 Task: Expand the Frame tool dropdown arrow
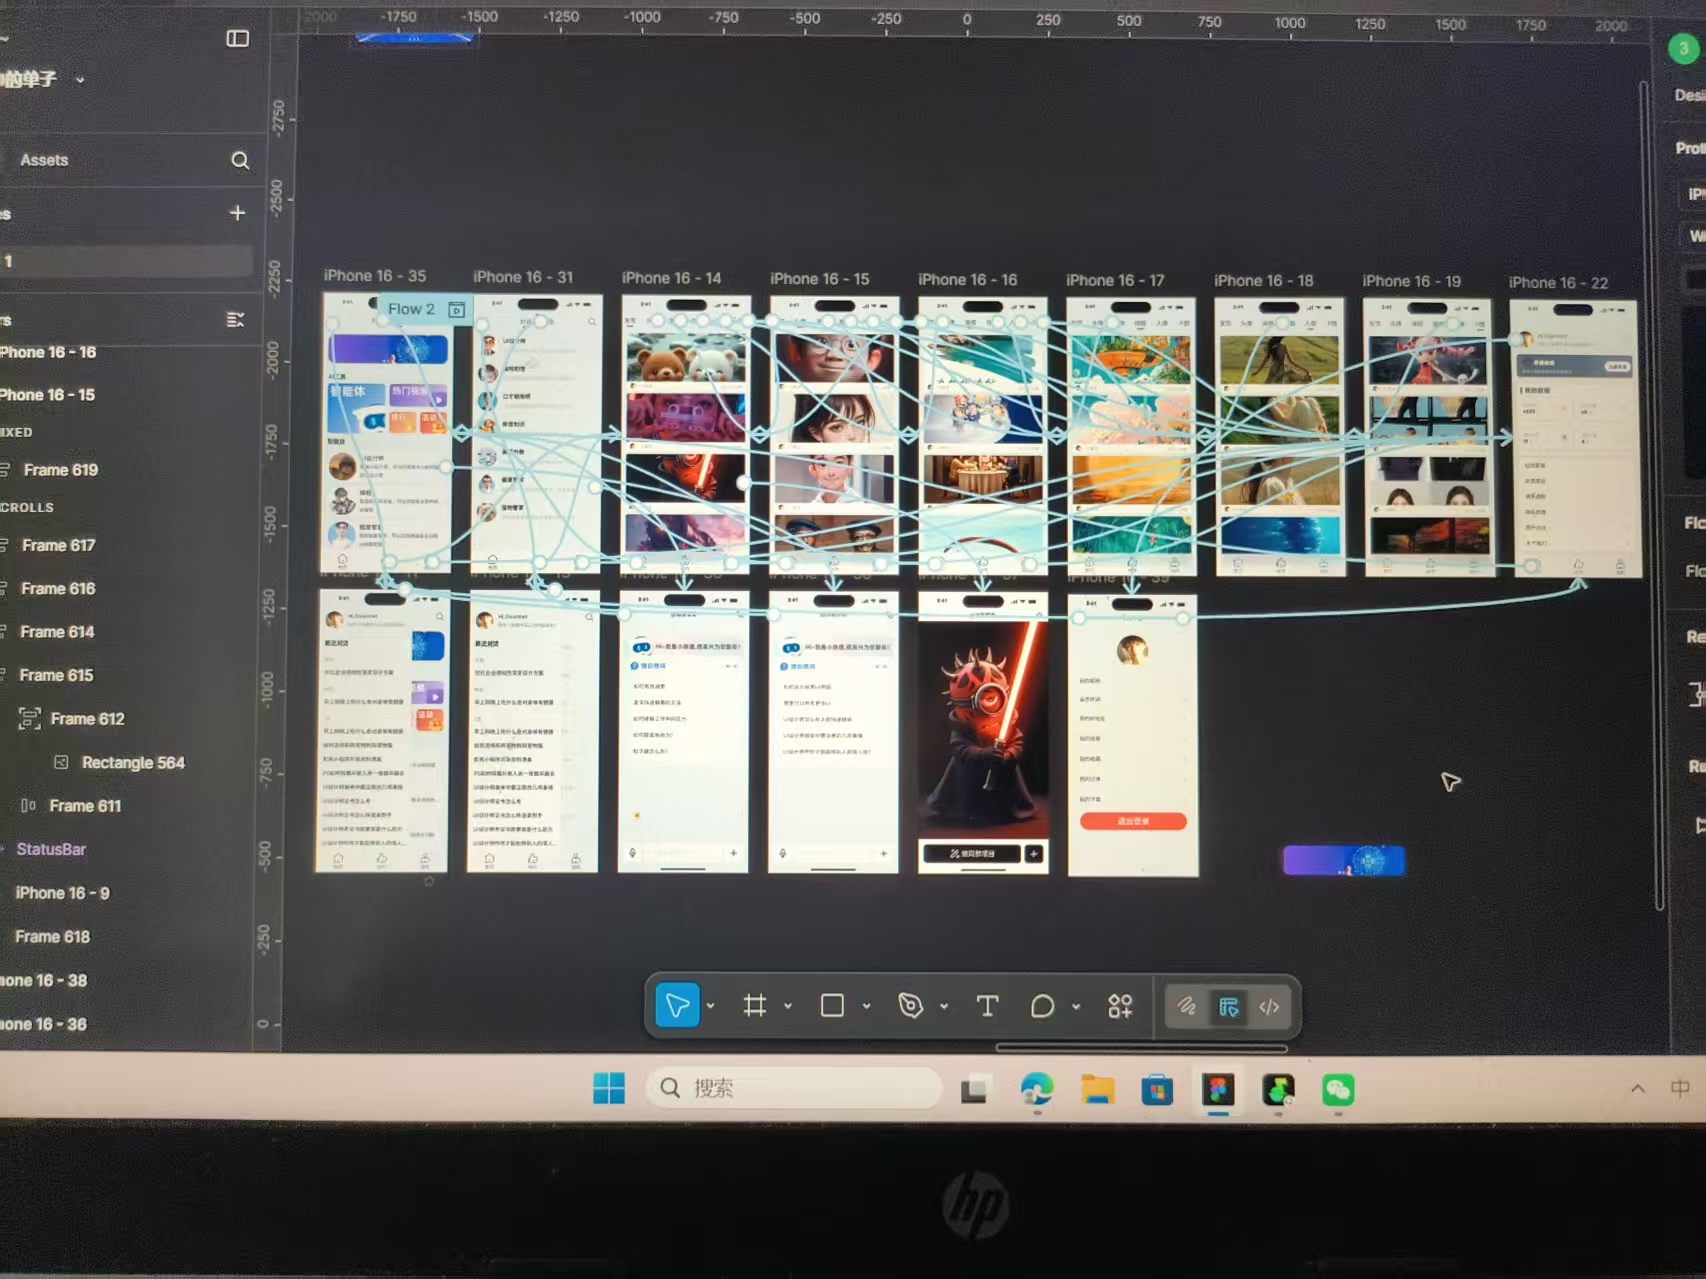point(788,1006)
